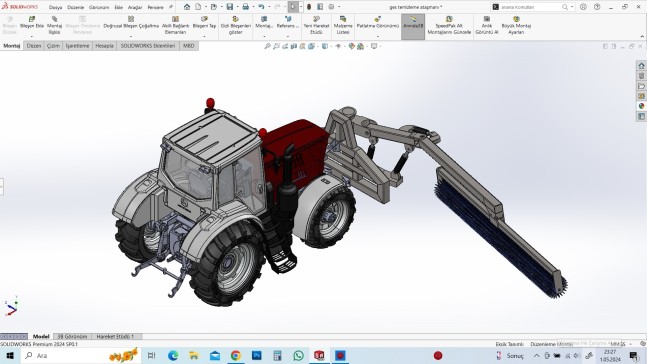Click Apply Scene icon in view toolbar
647x364 pixels.
(x=361, y=46)
